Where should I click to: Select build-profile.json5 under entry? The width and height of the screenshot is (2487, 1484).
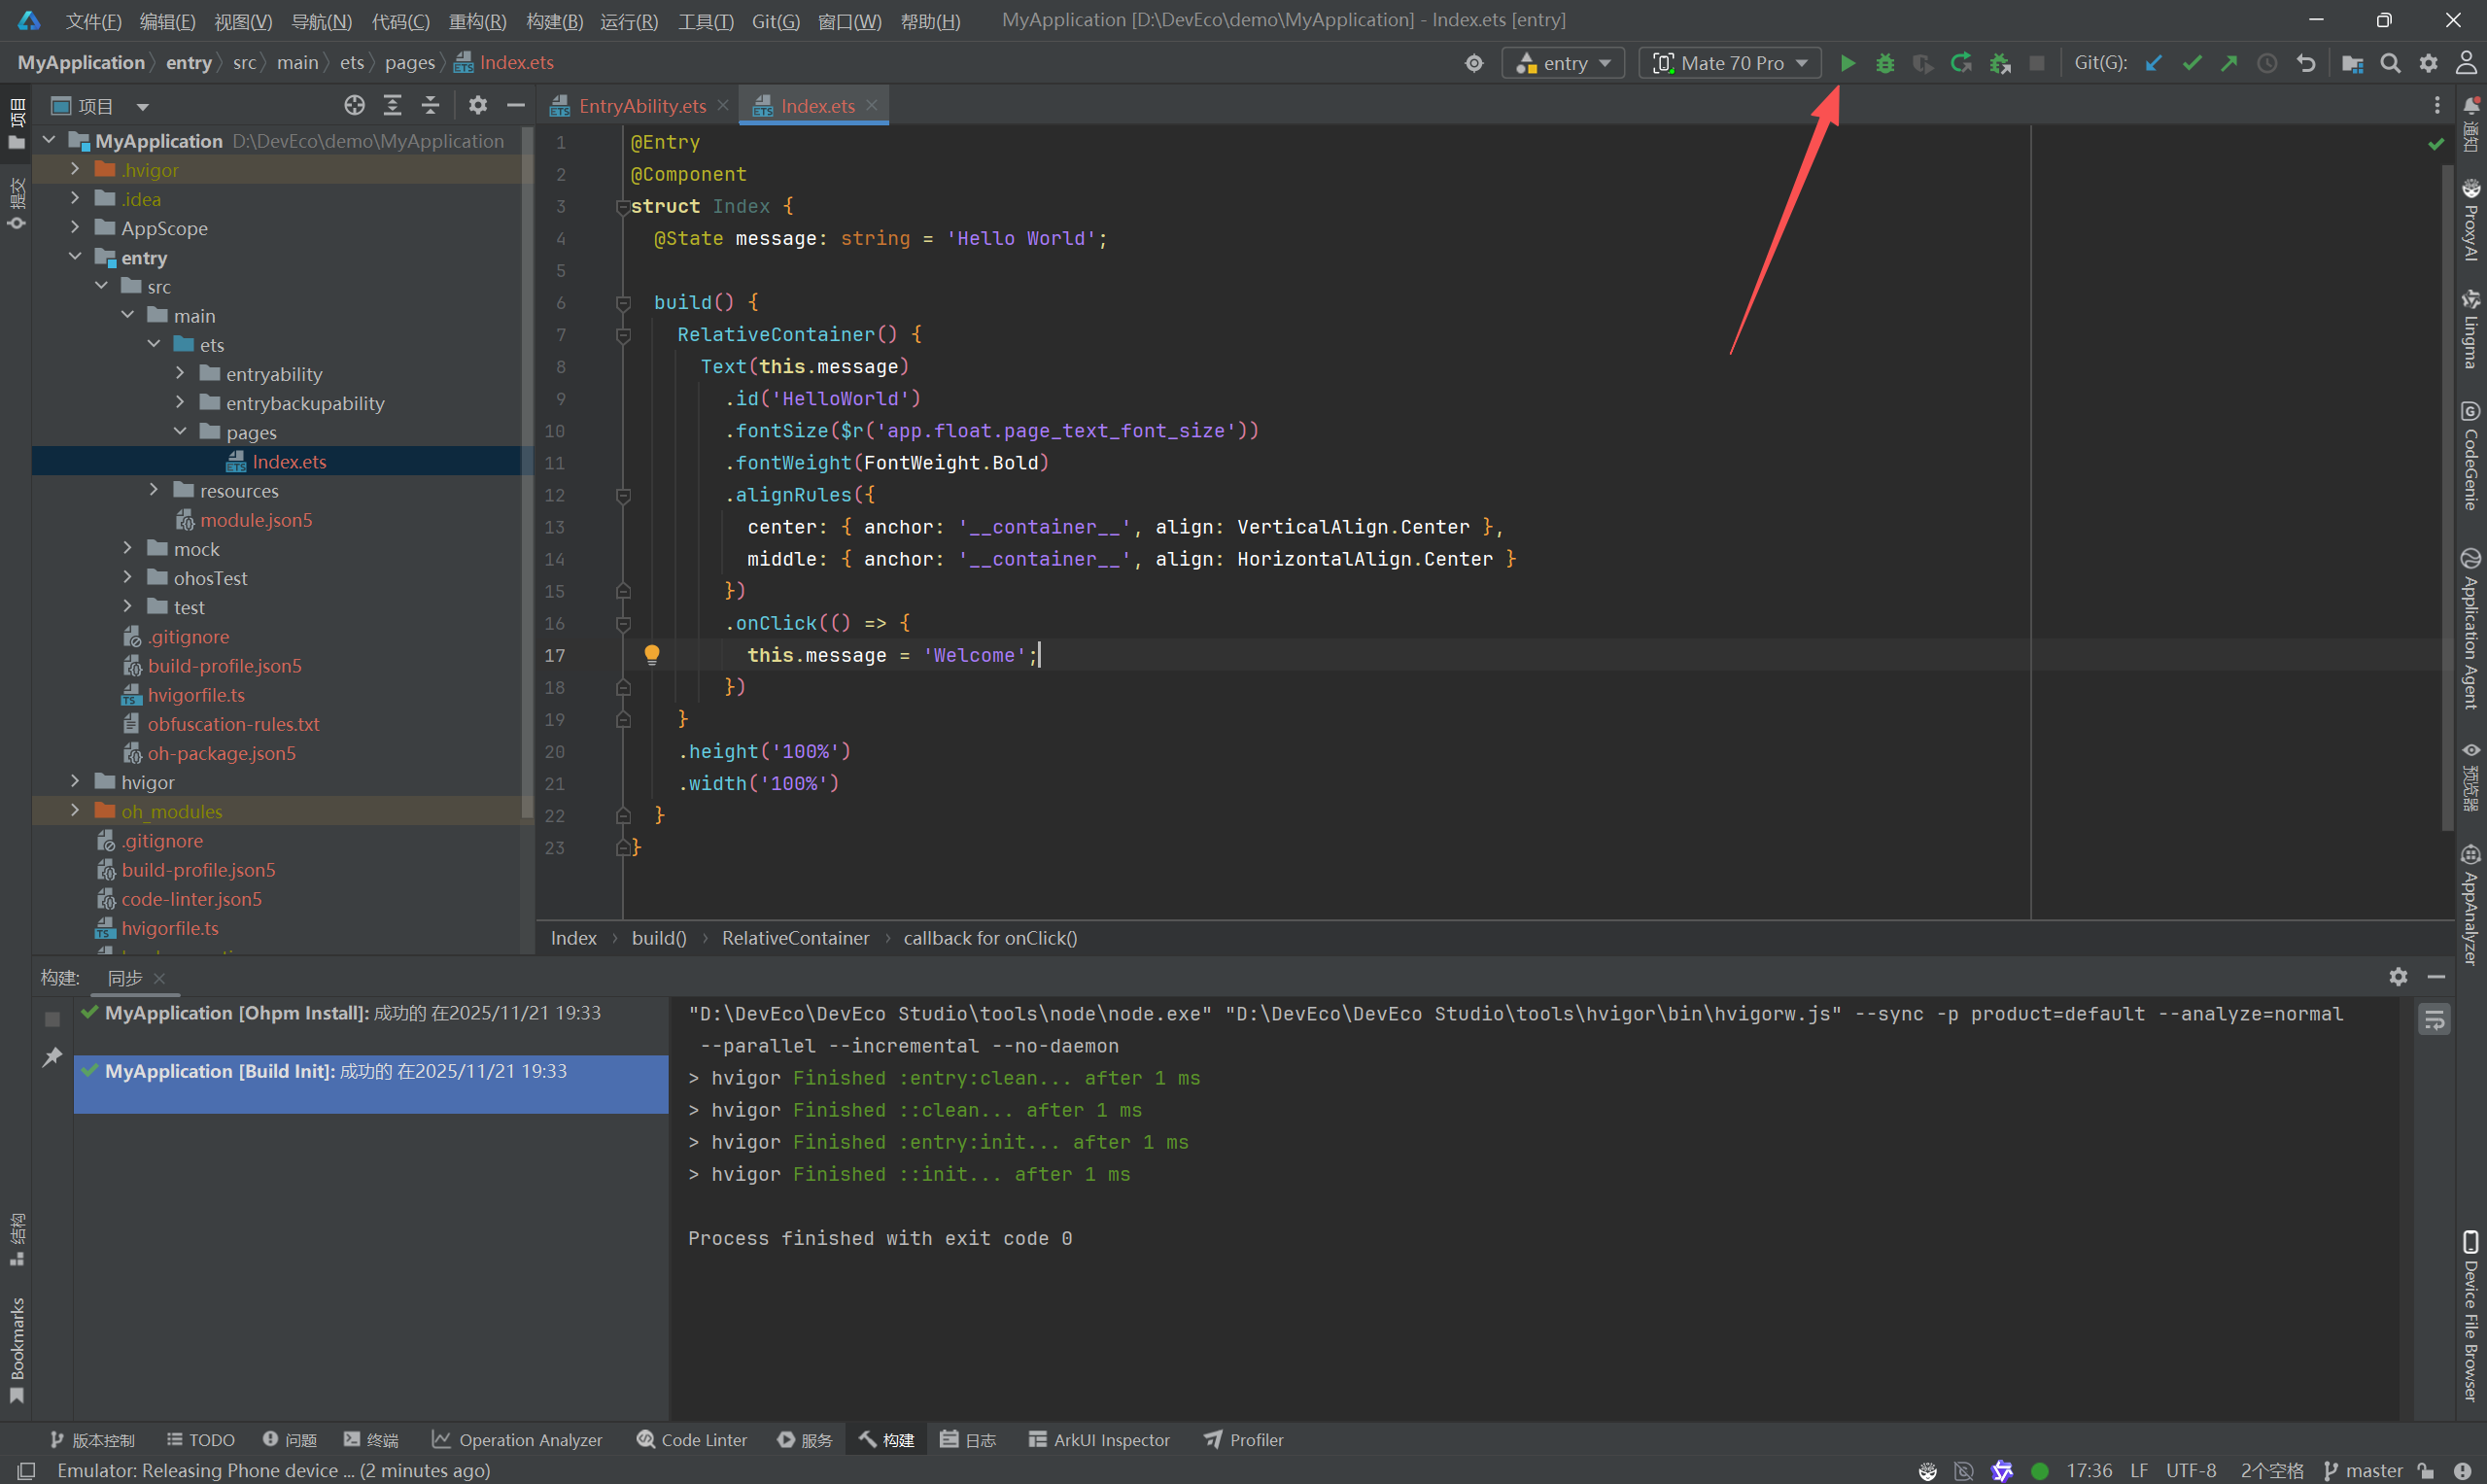[224, 666]
